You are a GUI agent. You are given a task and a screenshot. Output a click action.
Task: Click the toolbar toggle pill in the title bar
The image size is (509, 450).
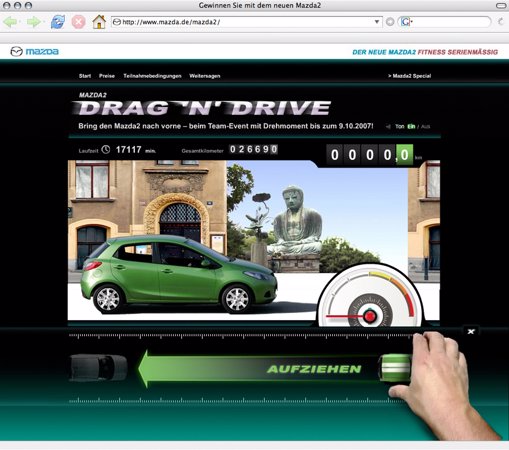tap(501, 5)
